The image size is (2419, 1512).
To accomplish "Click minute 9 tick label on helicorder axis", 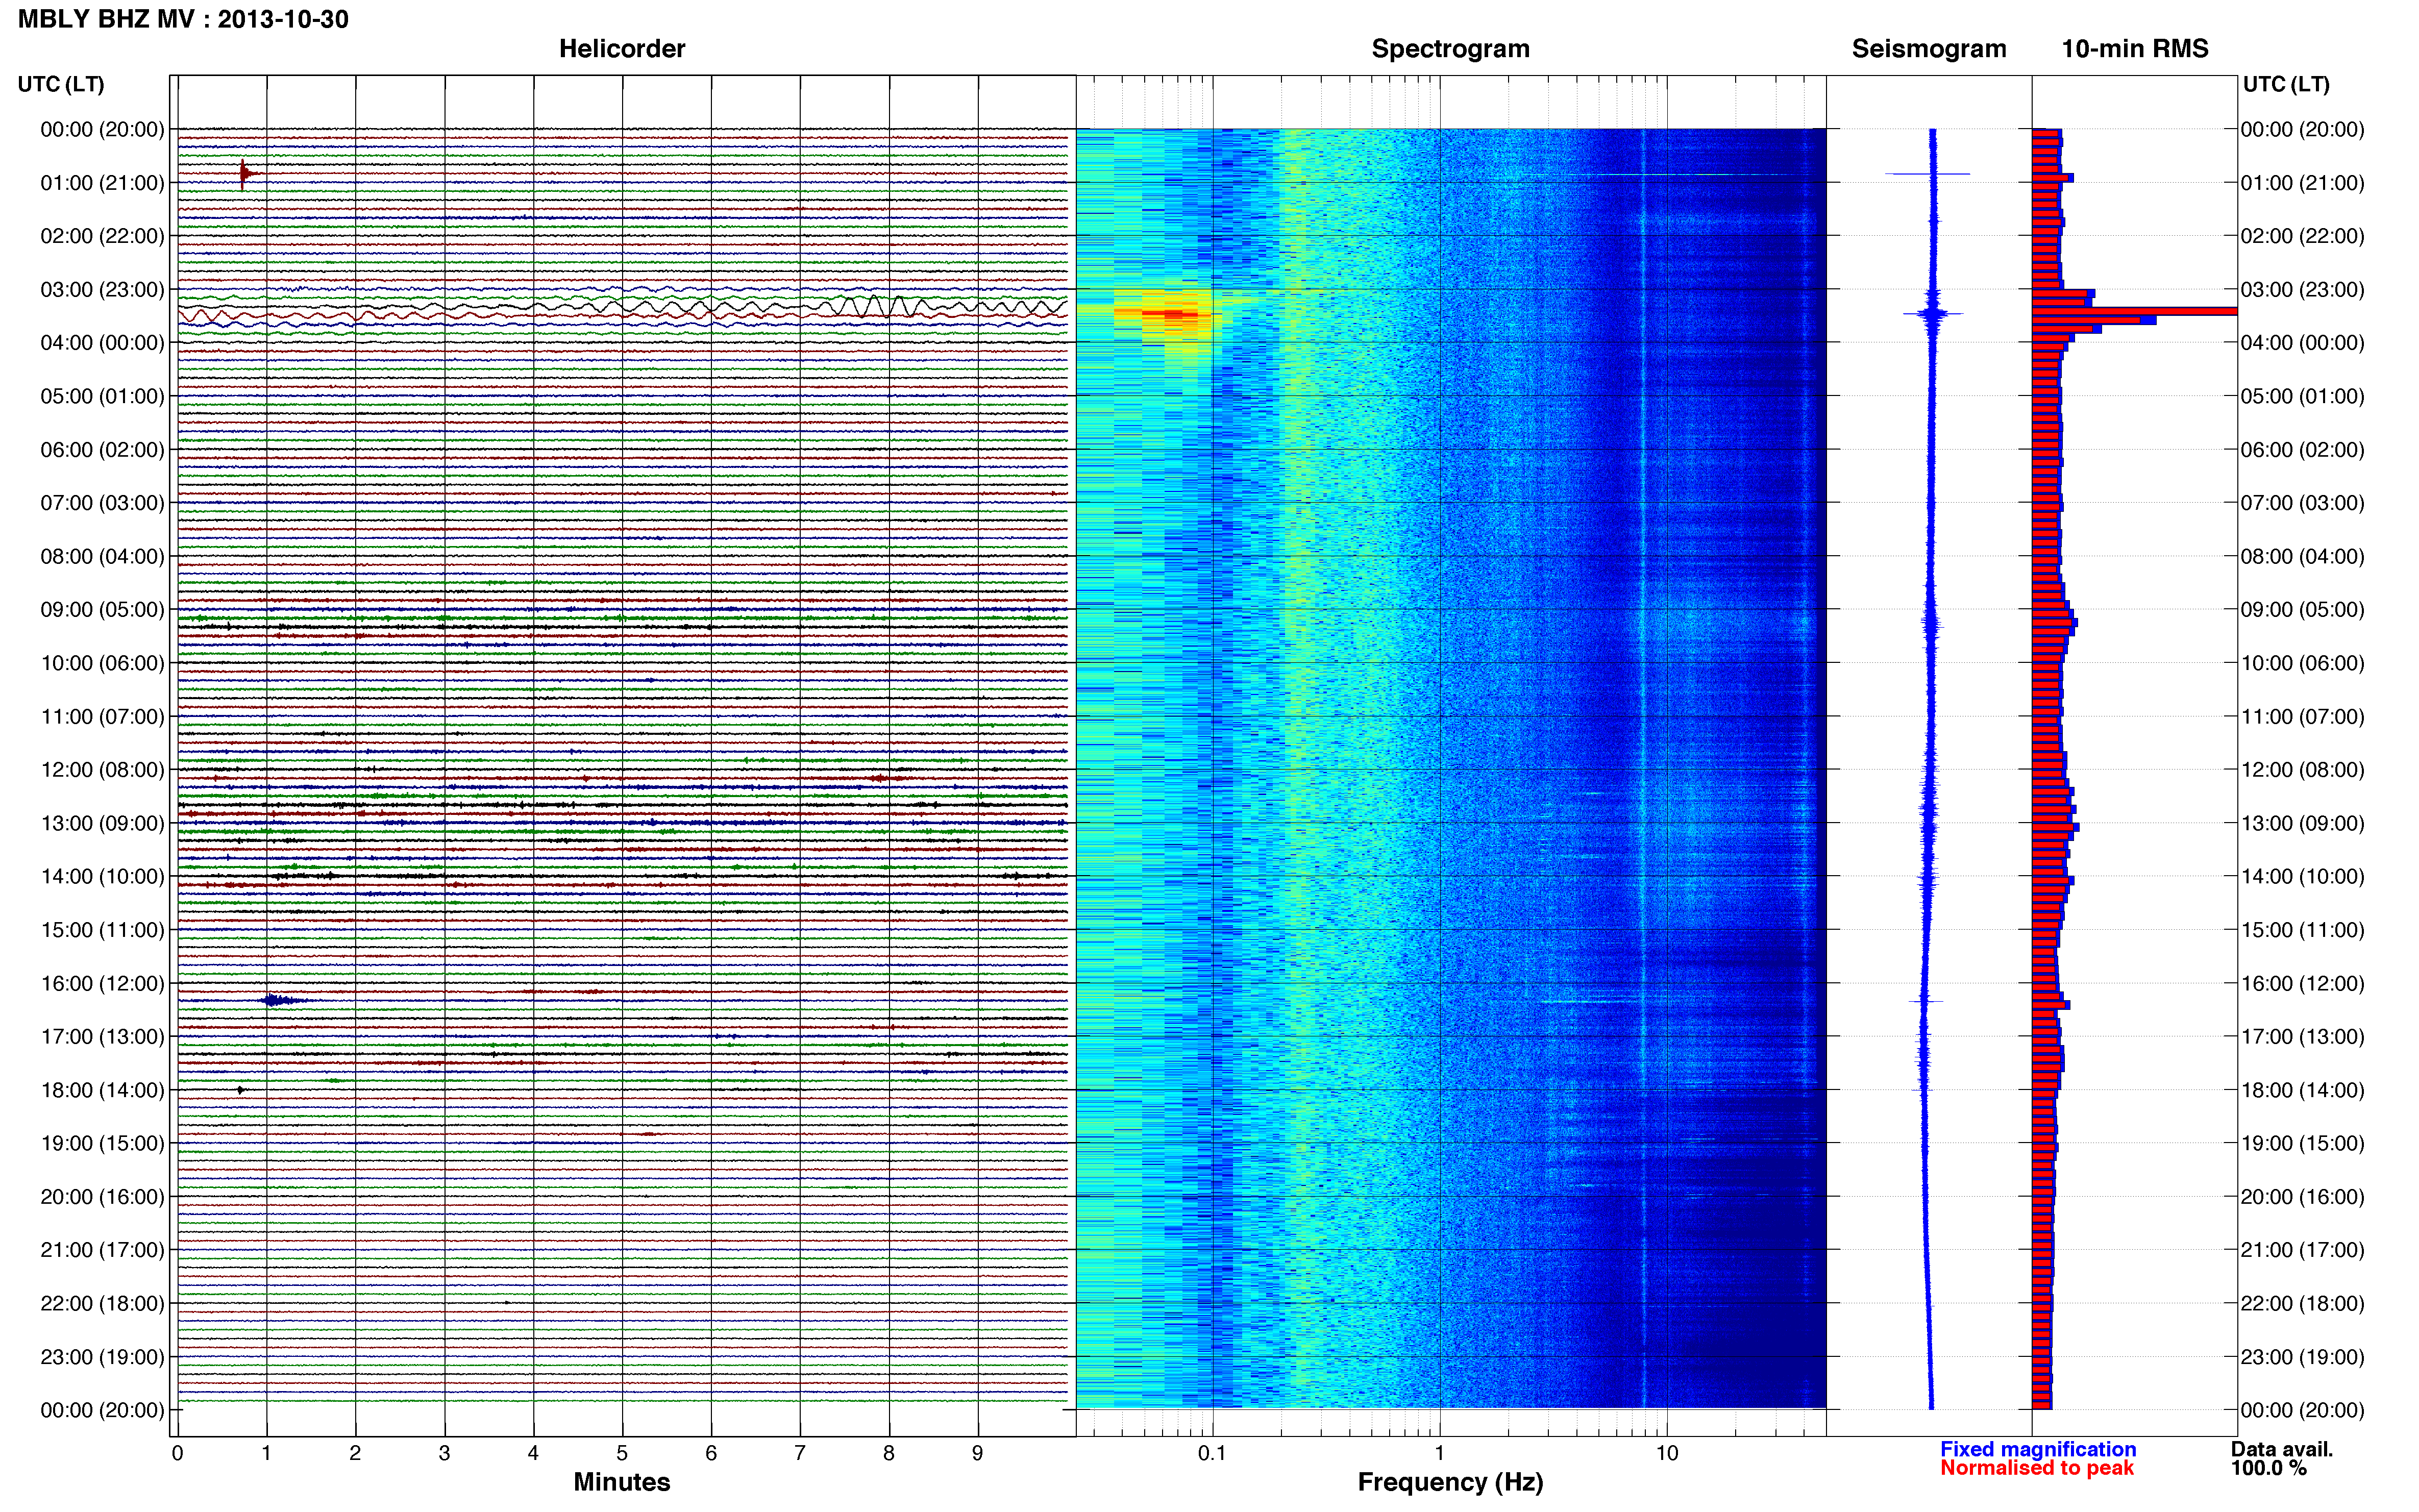I will pyautogui.click(x=977, y=1453).
